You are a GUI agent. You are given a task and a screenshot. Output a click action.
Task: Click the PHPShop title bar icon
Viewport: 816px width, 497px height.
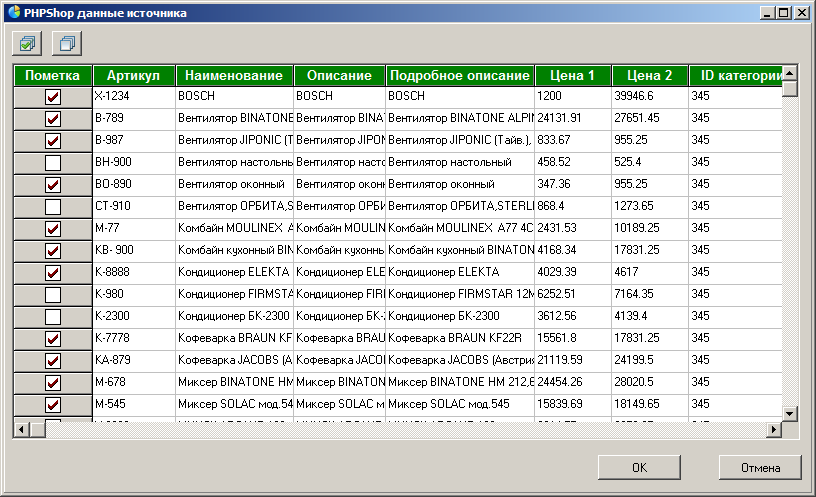tap(14, 12)
